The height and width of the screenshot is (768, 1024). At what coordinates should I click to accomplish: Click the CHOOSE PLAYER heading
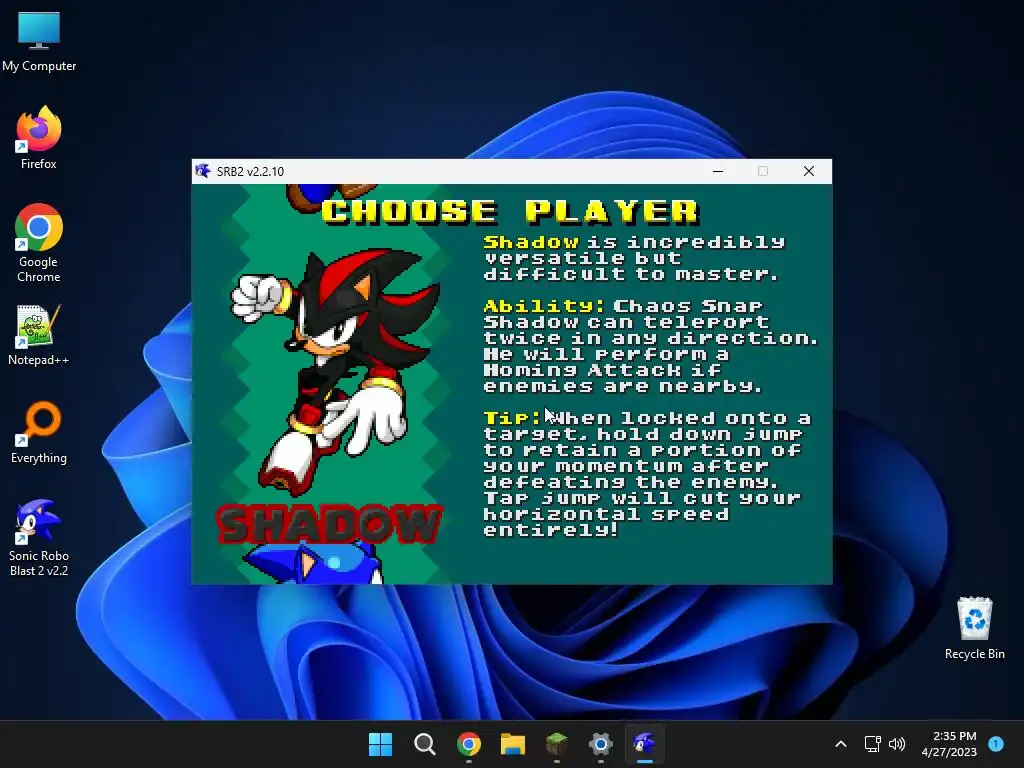click(x=510, y=211)
